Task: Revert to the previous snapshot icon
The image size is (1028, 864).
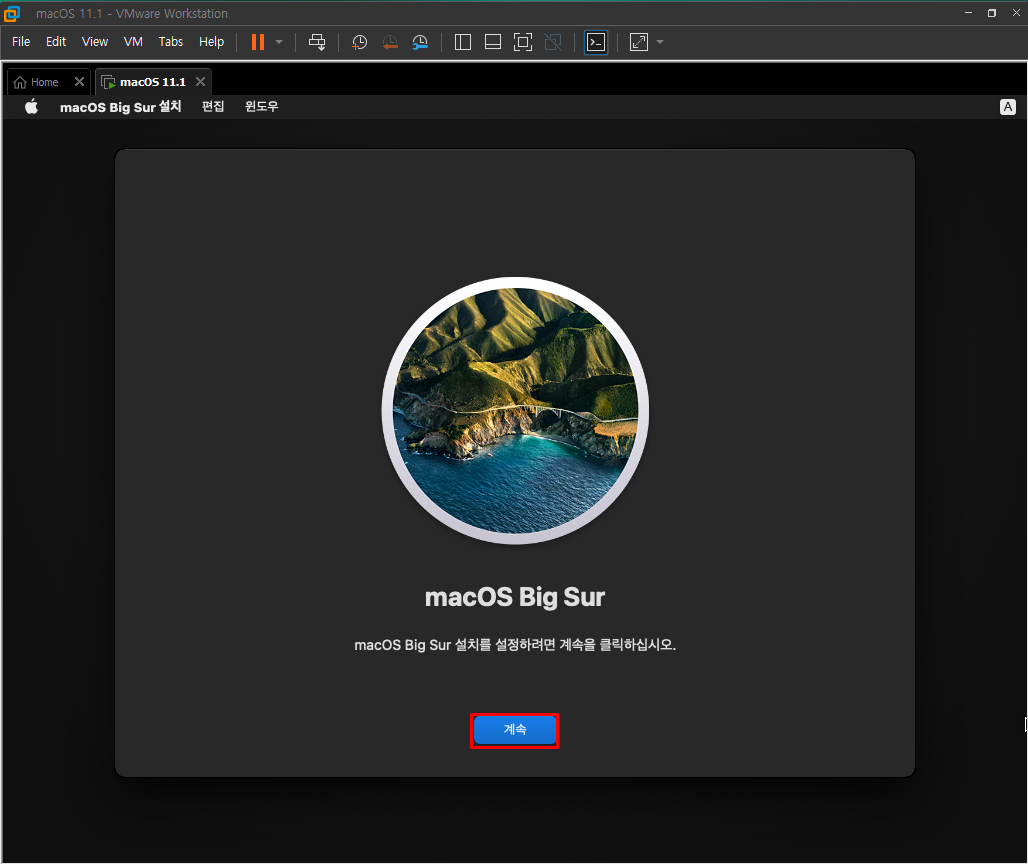Action: 390,43
